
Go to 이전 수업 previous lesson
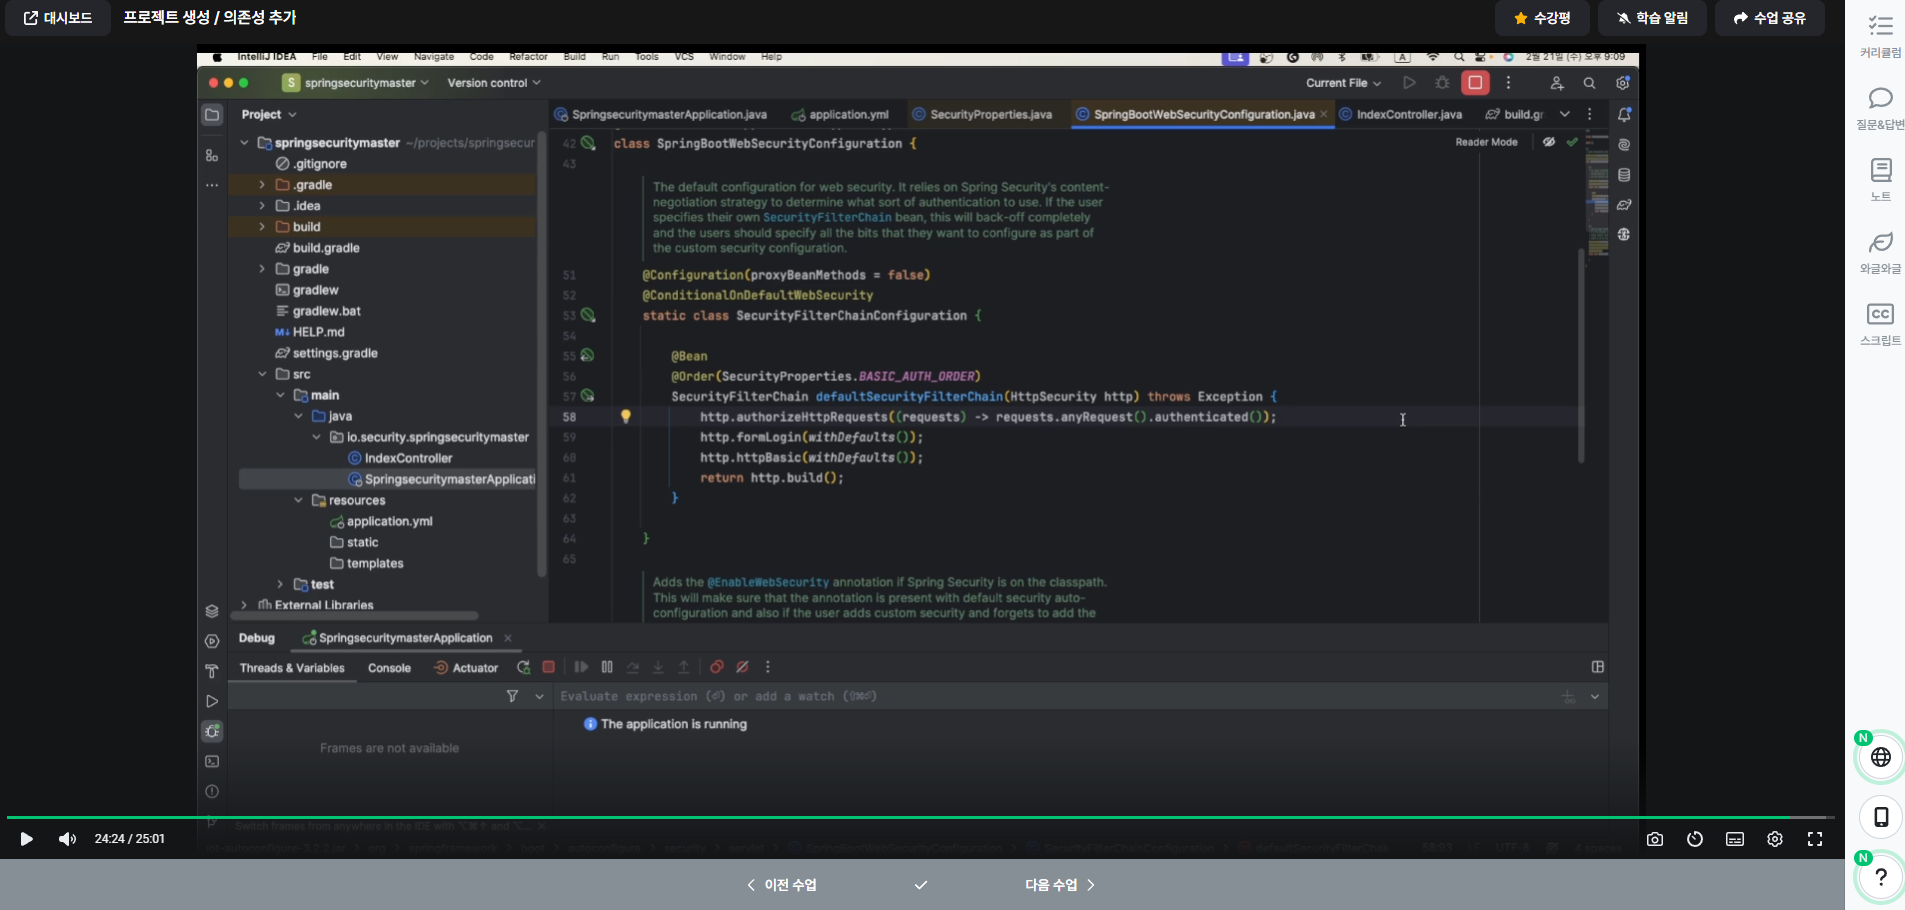click(x=782, y=885)
